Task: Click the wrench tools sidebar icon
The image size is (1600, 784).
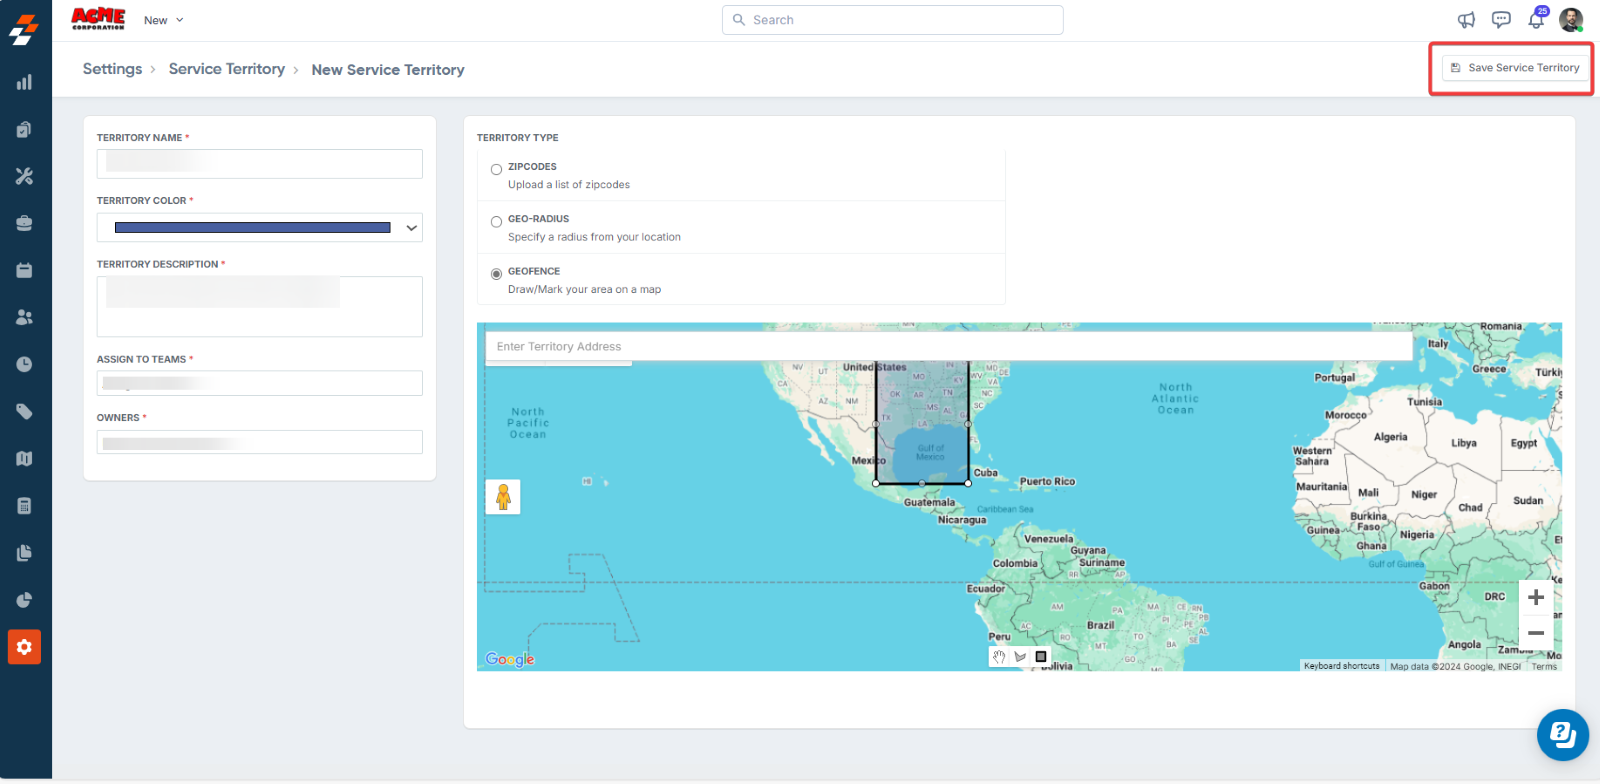Action: pos(24,176)
